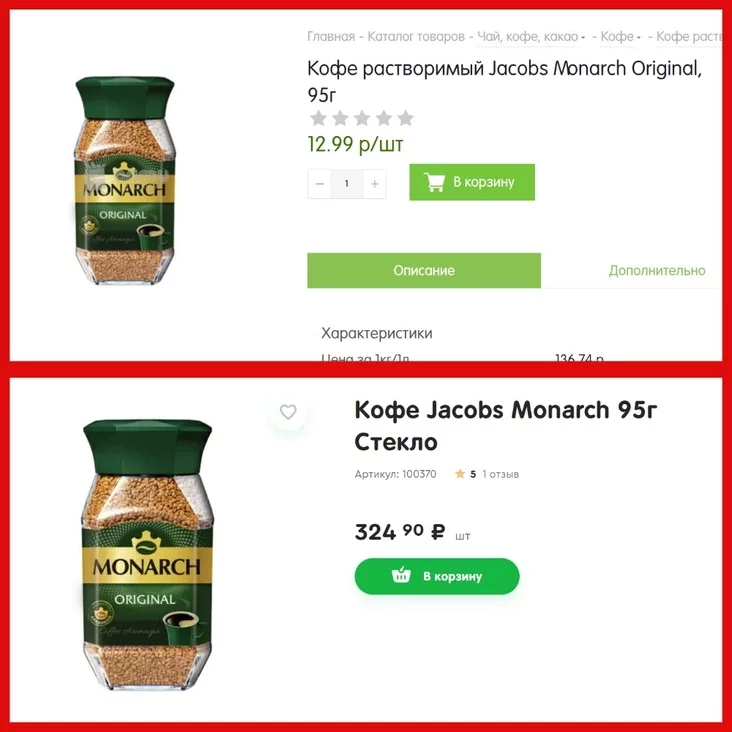This screenshot has height=732, width=732.
Task: Click the fifth rating star
Action: pos(406,118)
